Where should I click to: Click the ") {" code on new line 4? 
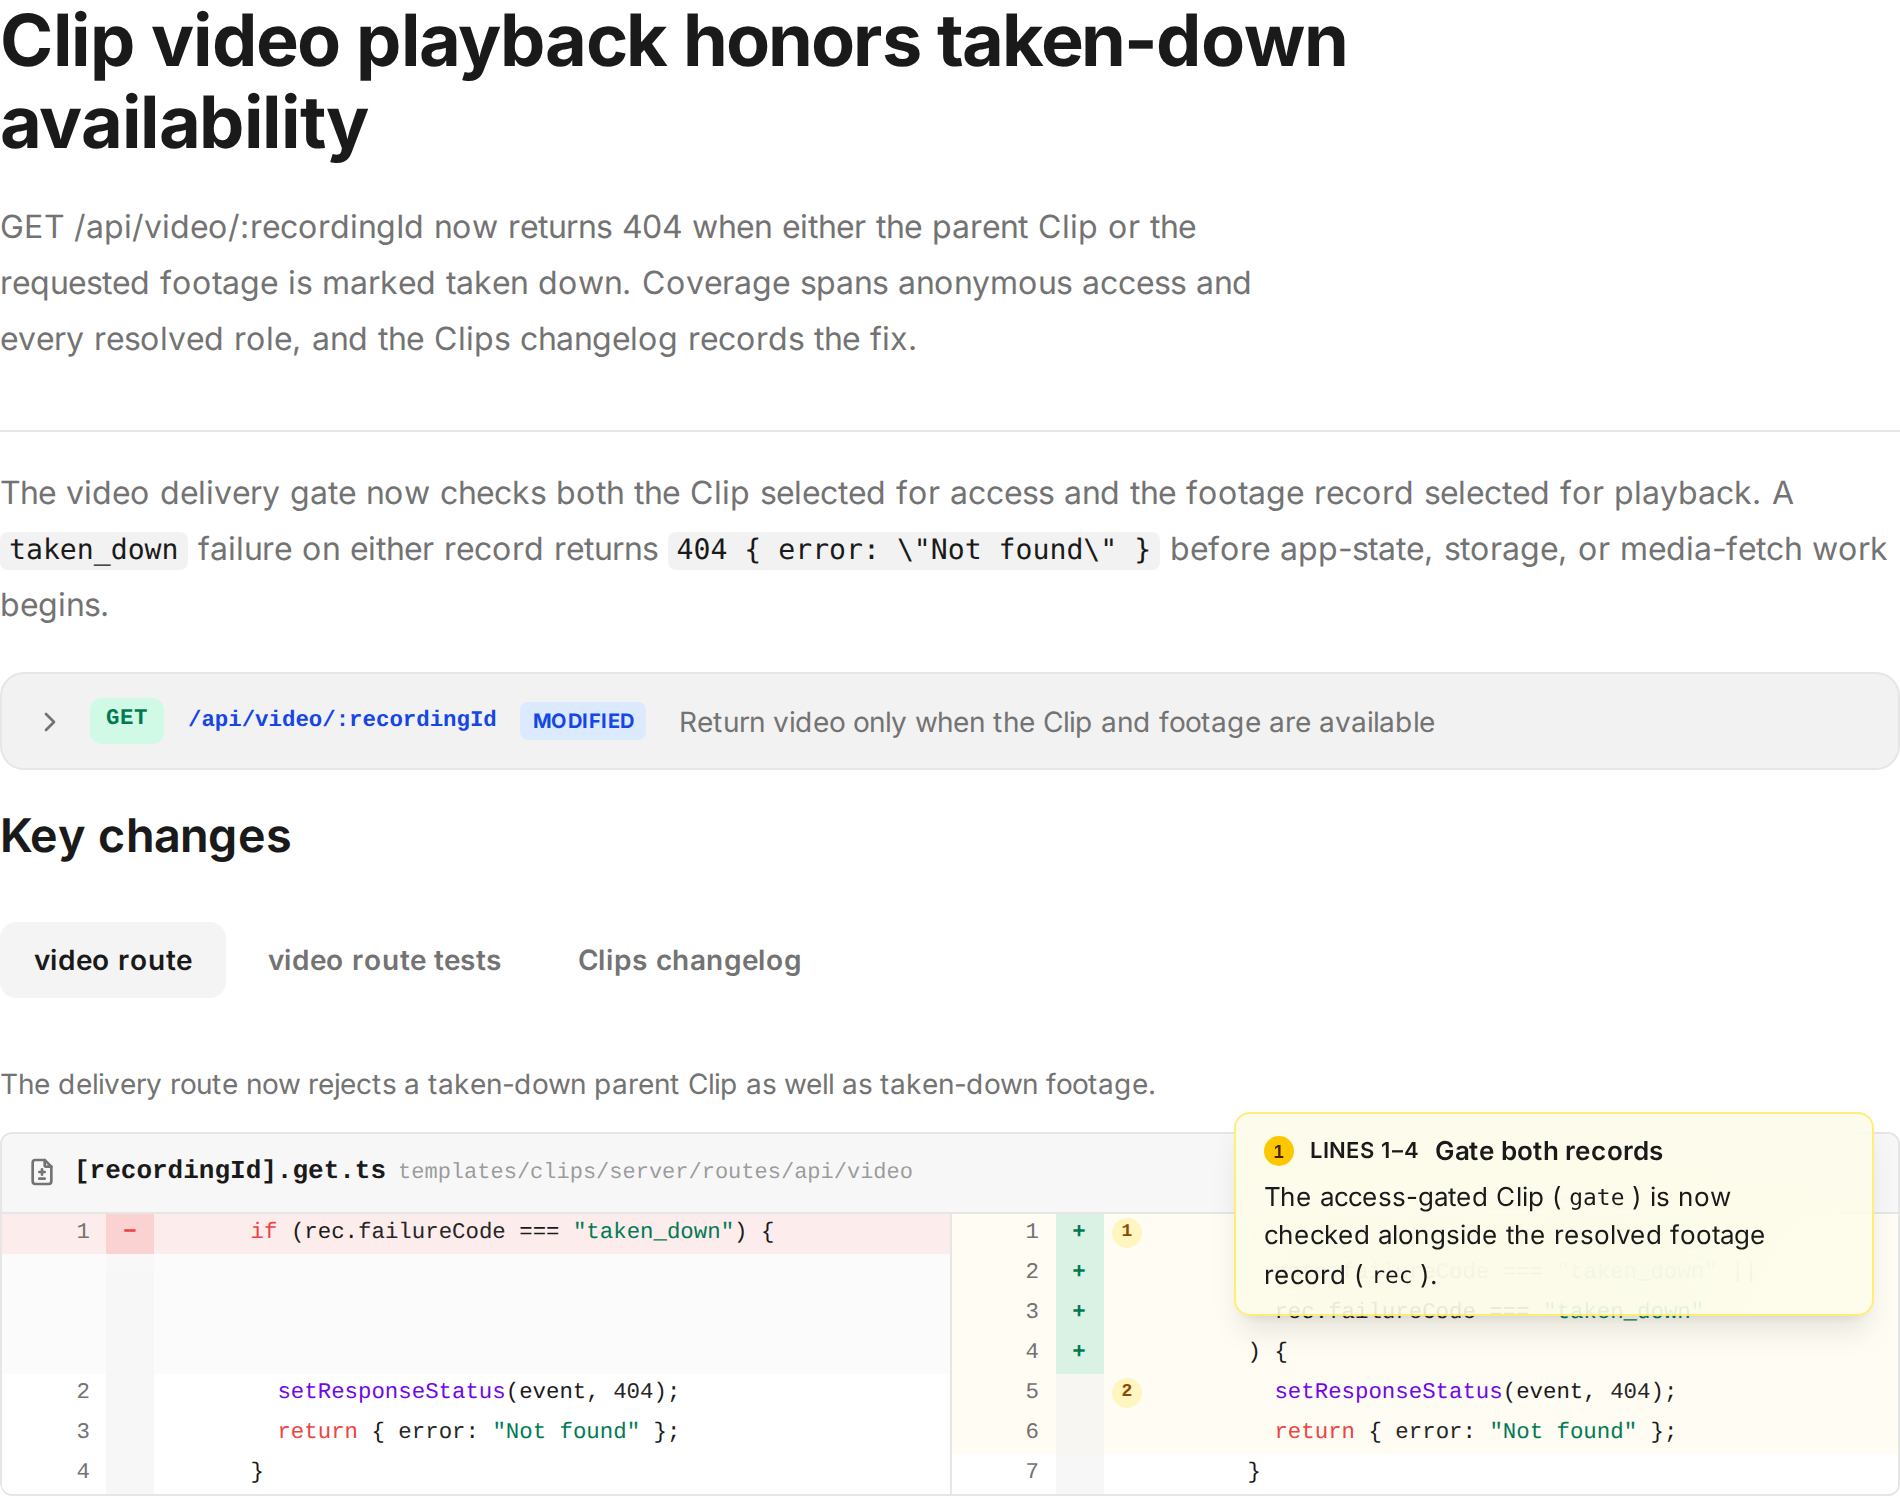tap(1268, 1351)
